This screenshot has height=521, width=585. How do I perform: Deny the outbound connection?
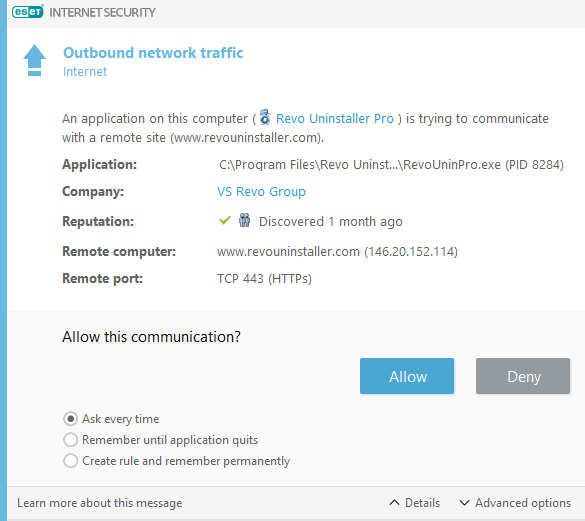(523, 376)
